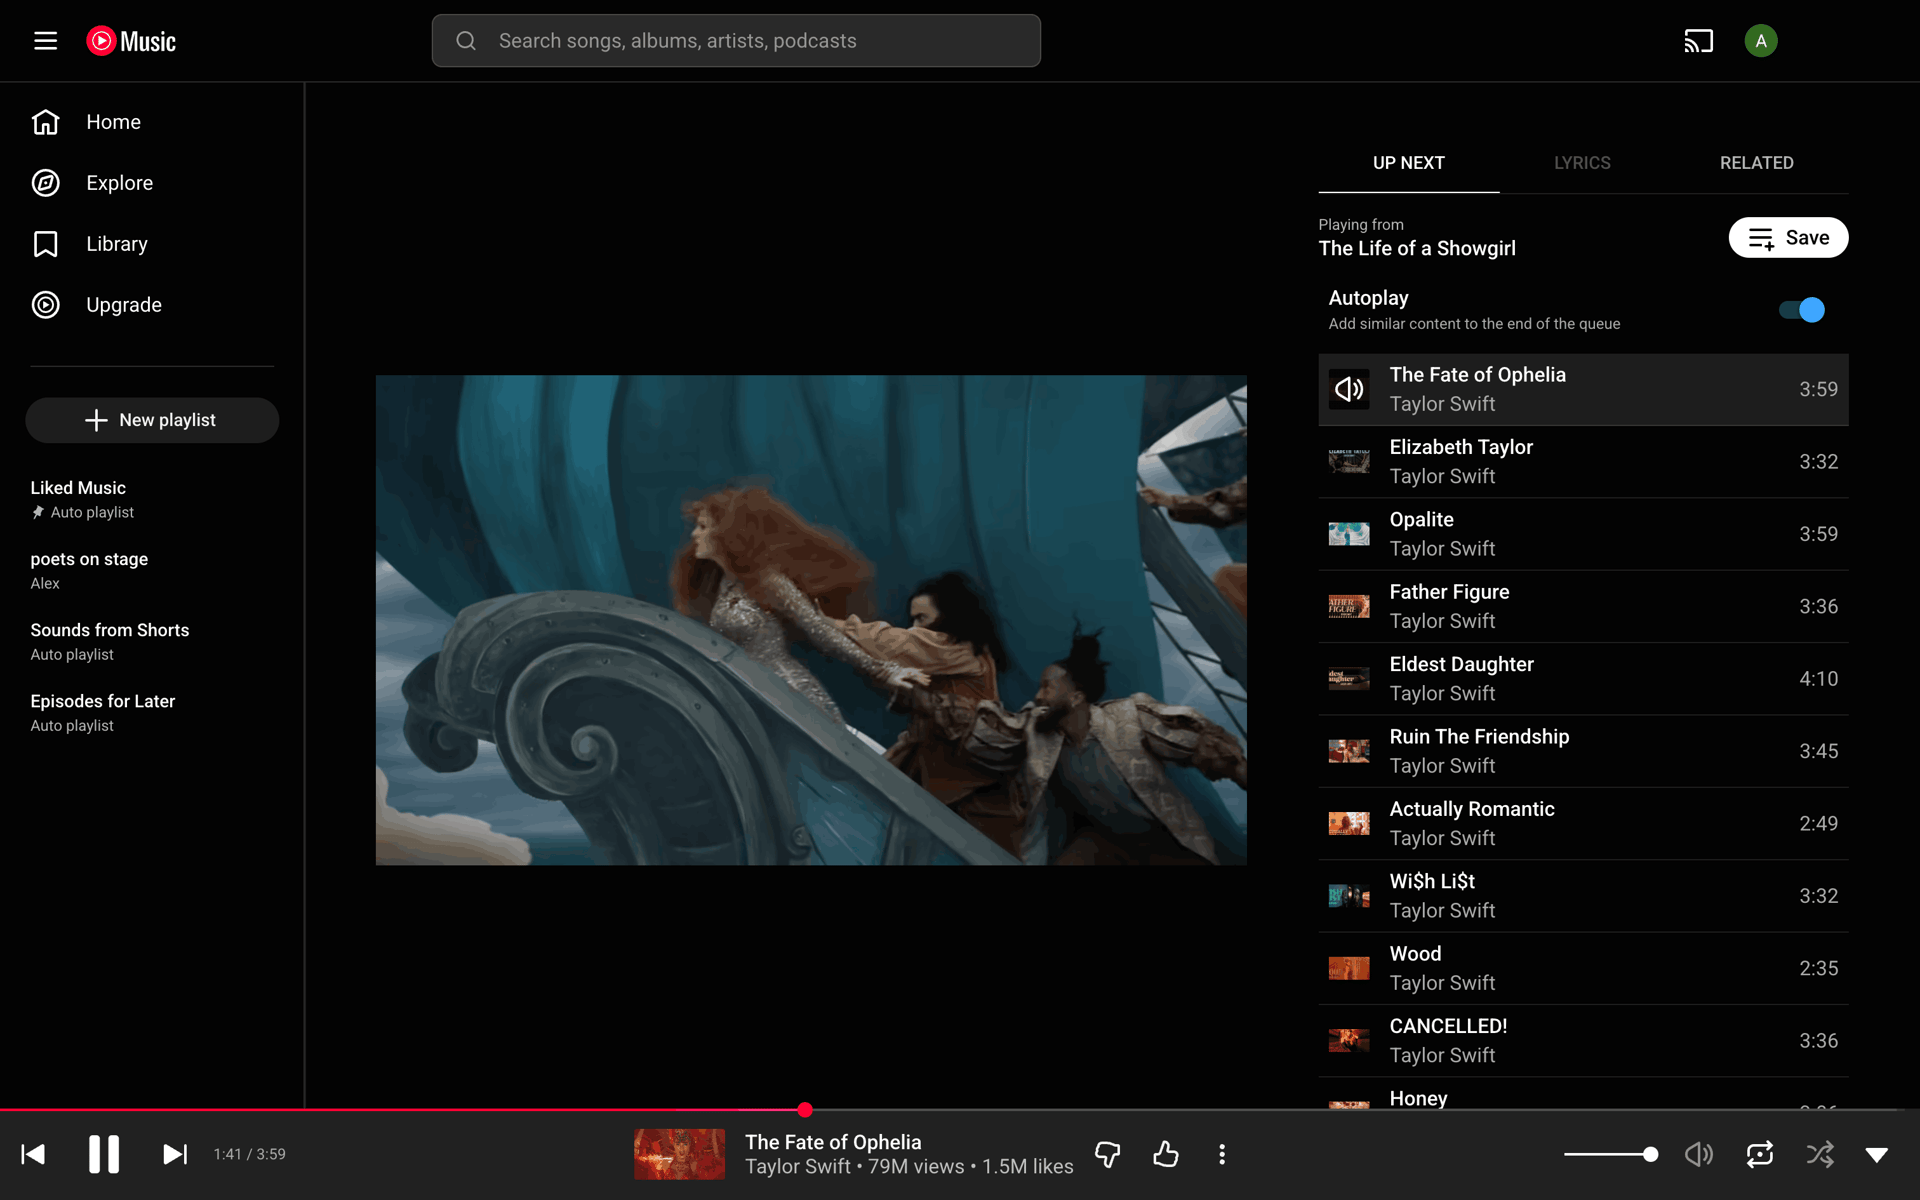
Task: Skip to next track
Action: [175, 1154]
